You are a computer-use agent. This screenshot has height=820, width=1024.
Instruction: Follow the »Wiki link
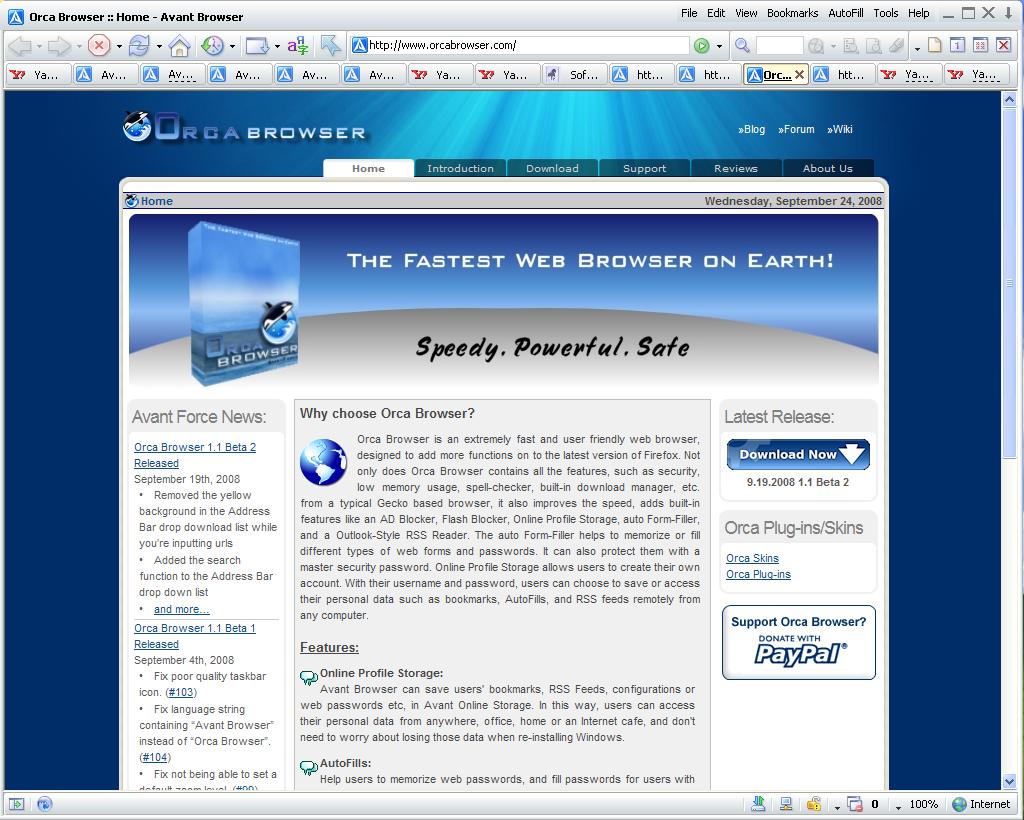tap(840, 129)
